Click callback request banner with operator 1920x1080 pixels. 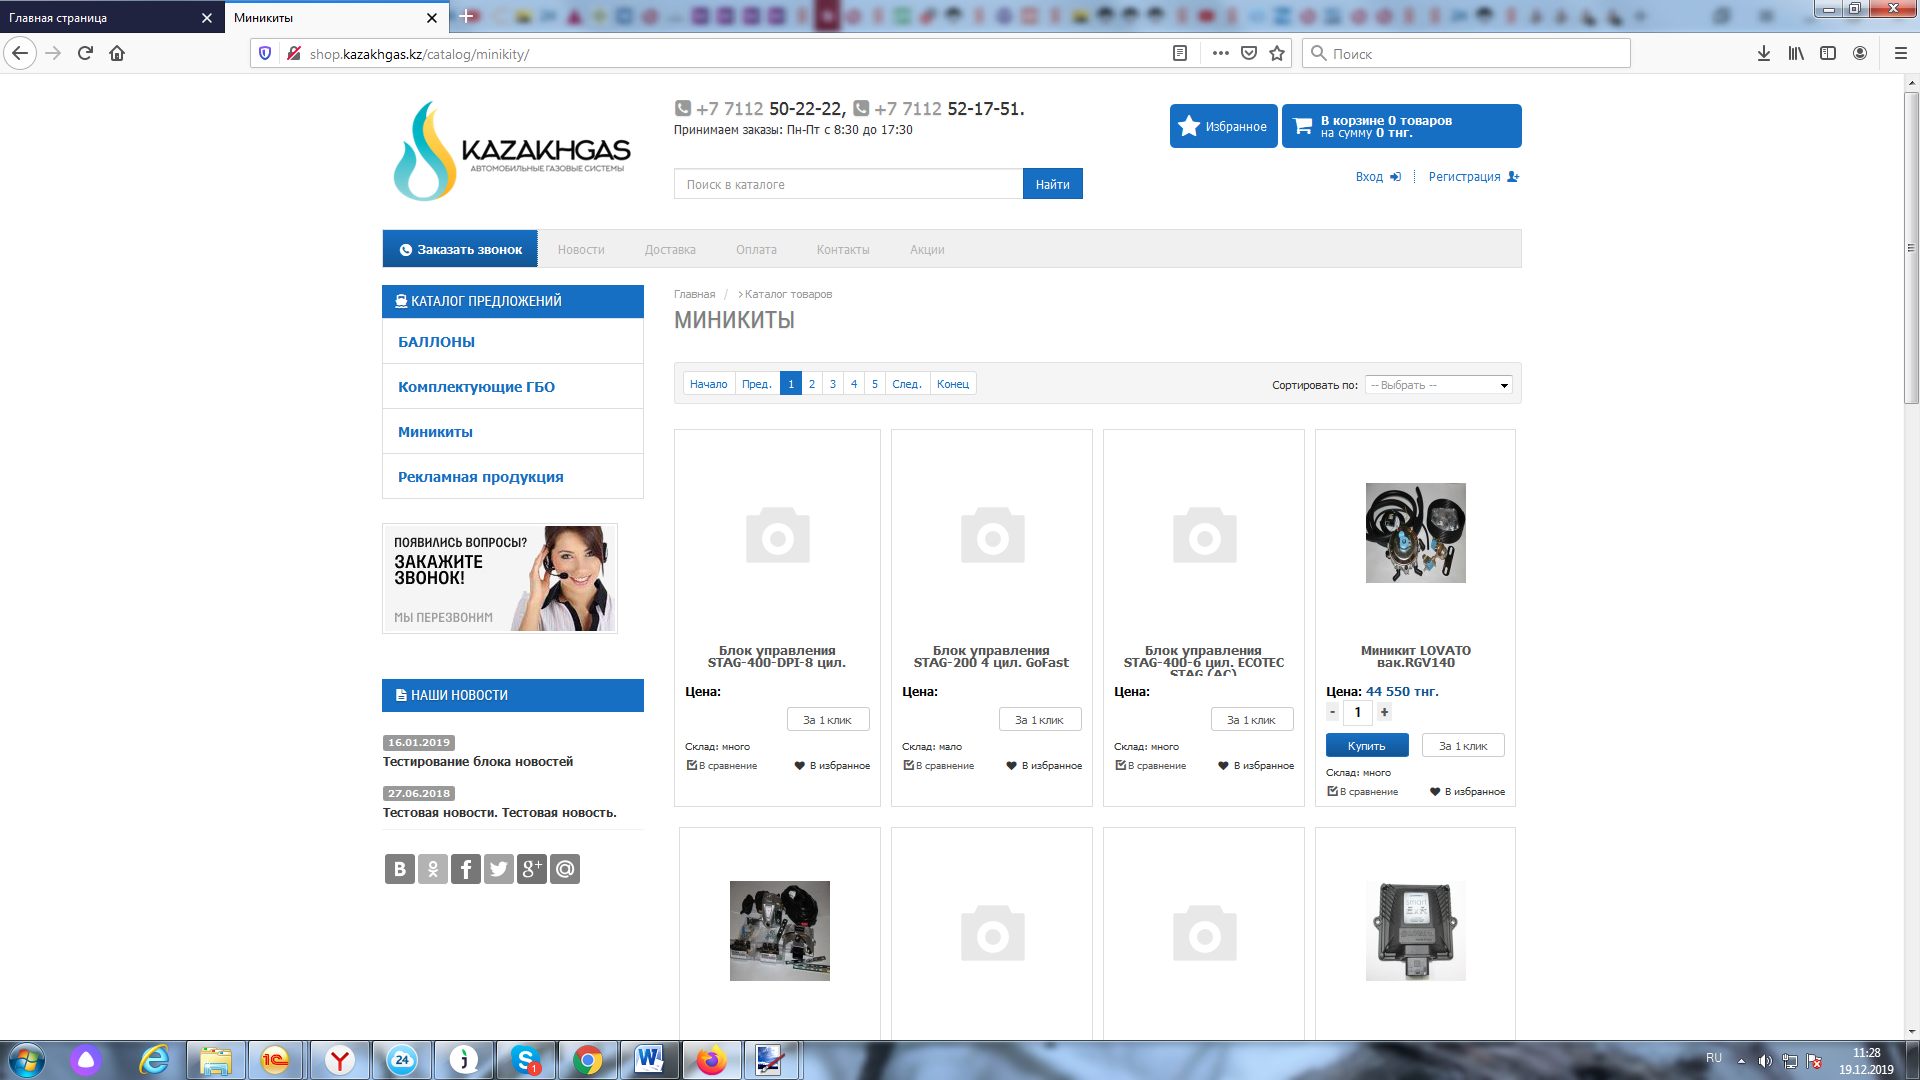[x=500, y=578]
